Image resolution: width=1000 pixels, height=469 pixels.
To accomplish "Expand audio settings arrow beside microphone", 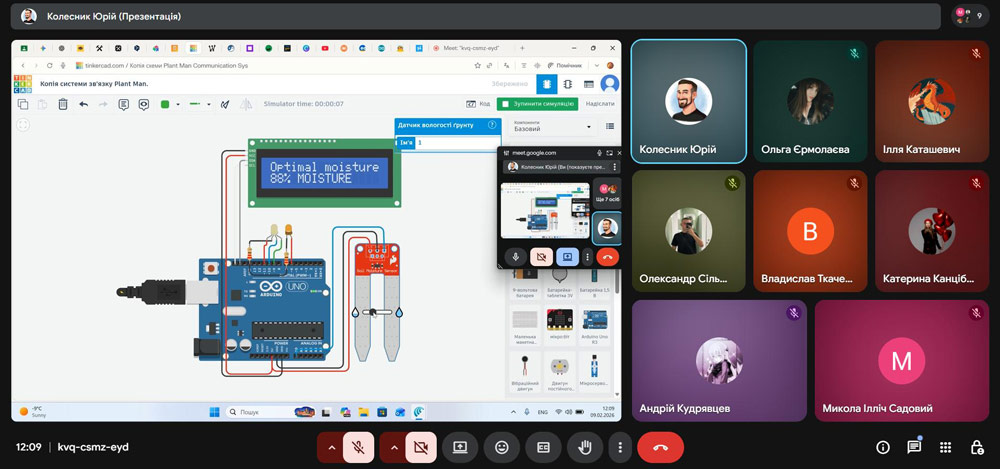I will 329,447.
